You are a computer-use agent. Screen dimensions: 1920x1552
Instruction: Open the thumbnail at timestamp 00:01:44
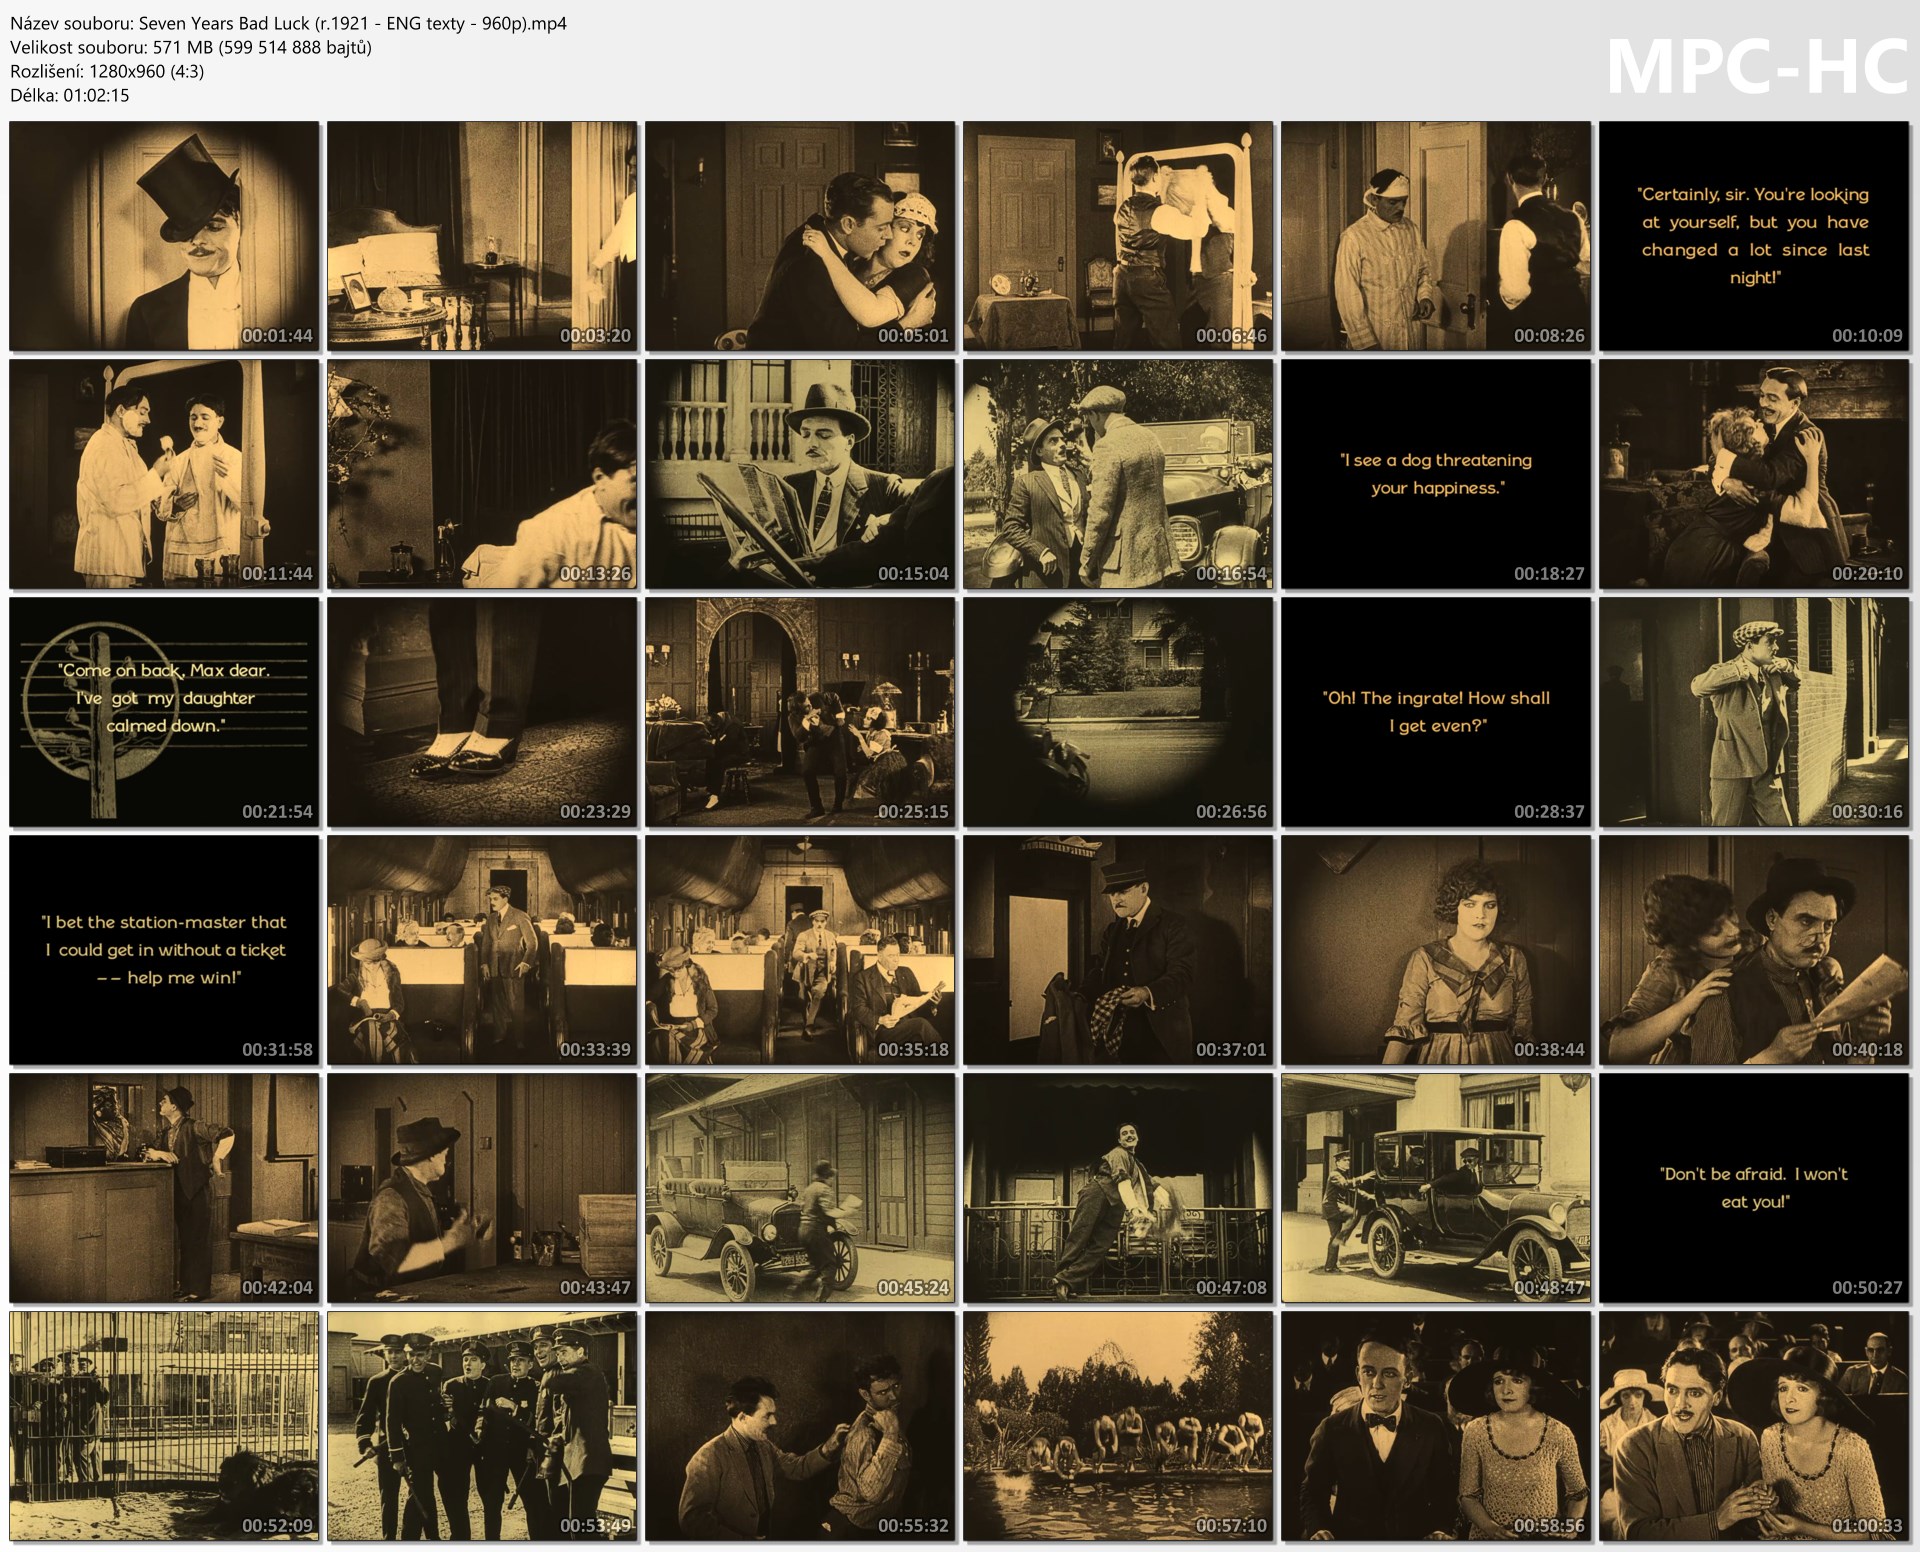[x=164, y=236]
